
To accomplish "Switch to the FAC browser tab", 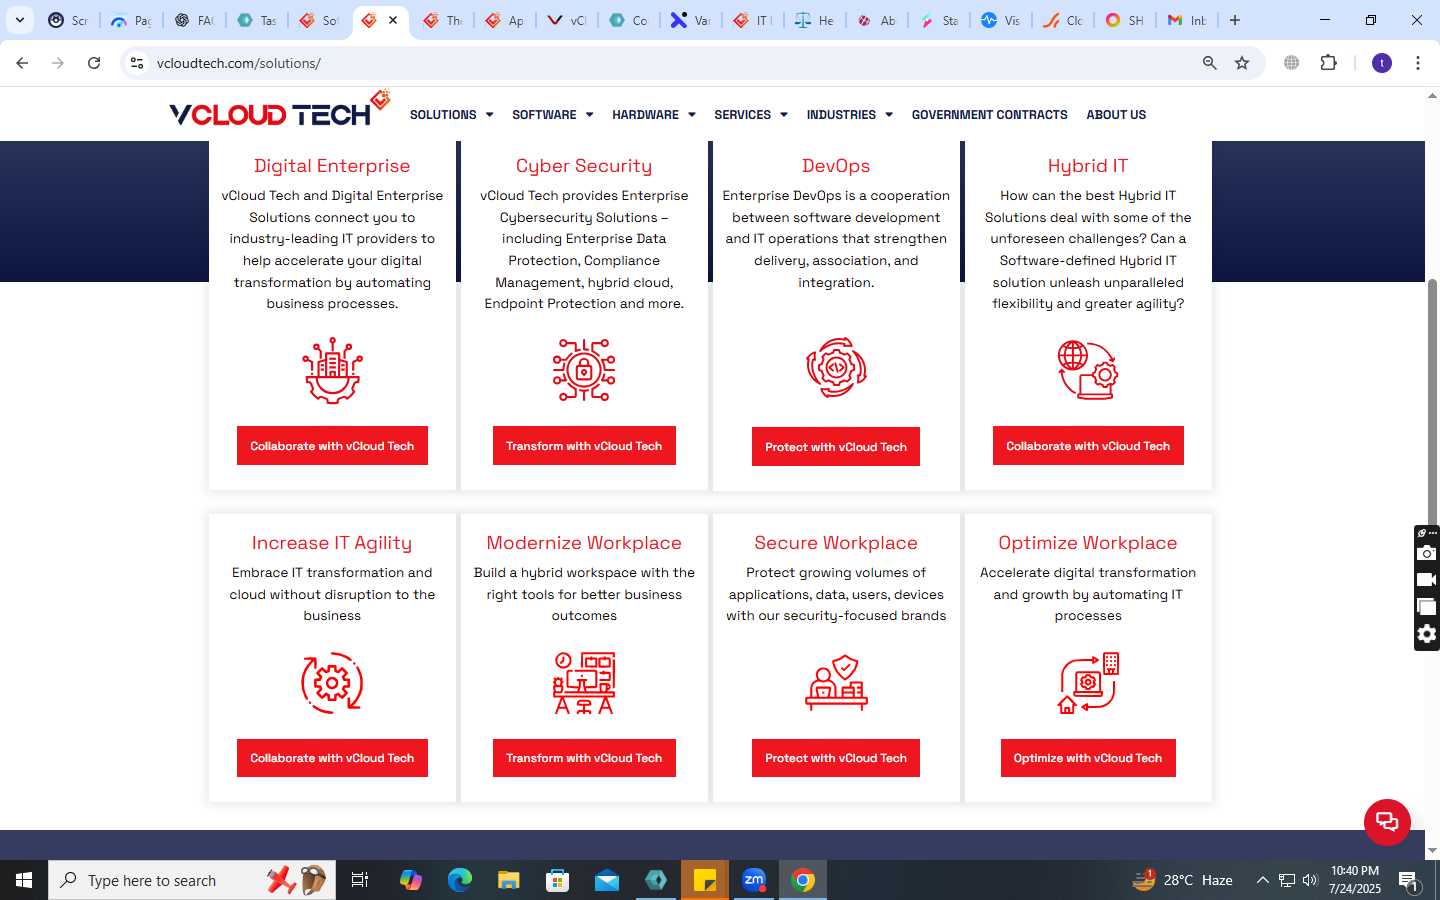I will point(195,20).
